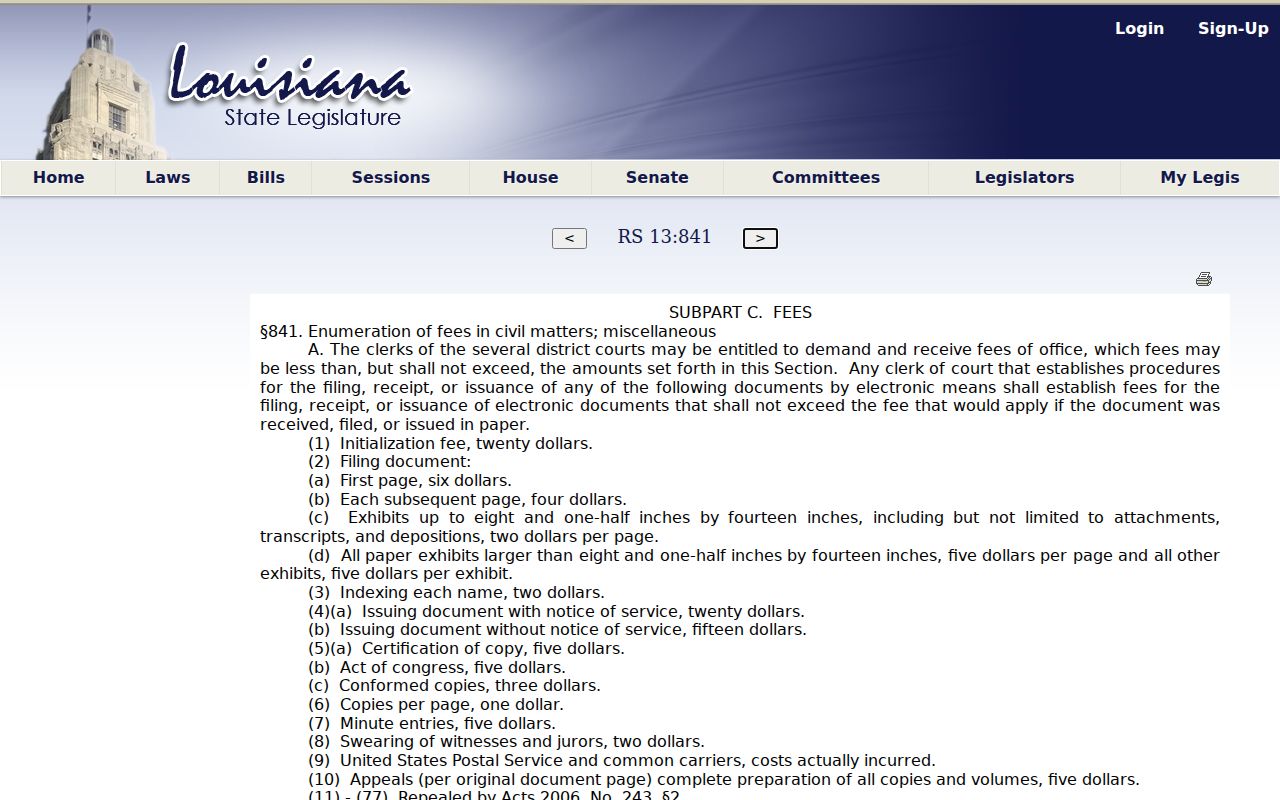
Task: Click the printer icon above the statute
Action: click(1204, 279)
